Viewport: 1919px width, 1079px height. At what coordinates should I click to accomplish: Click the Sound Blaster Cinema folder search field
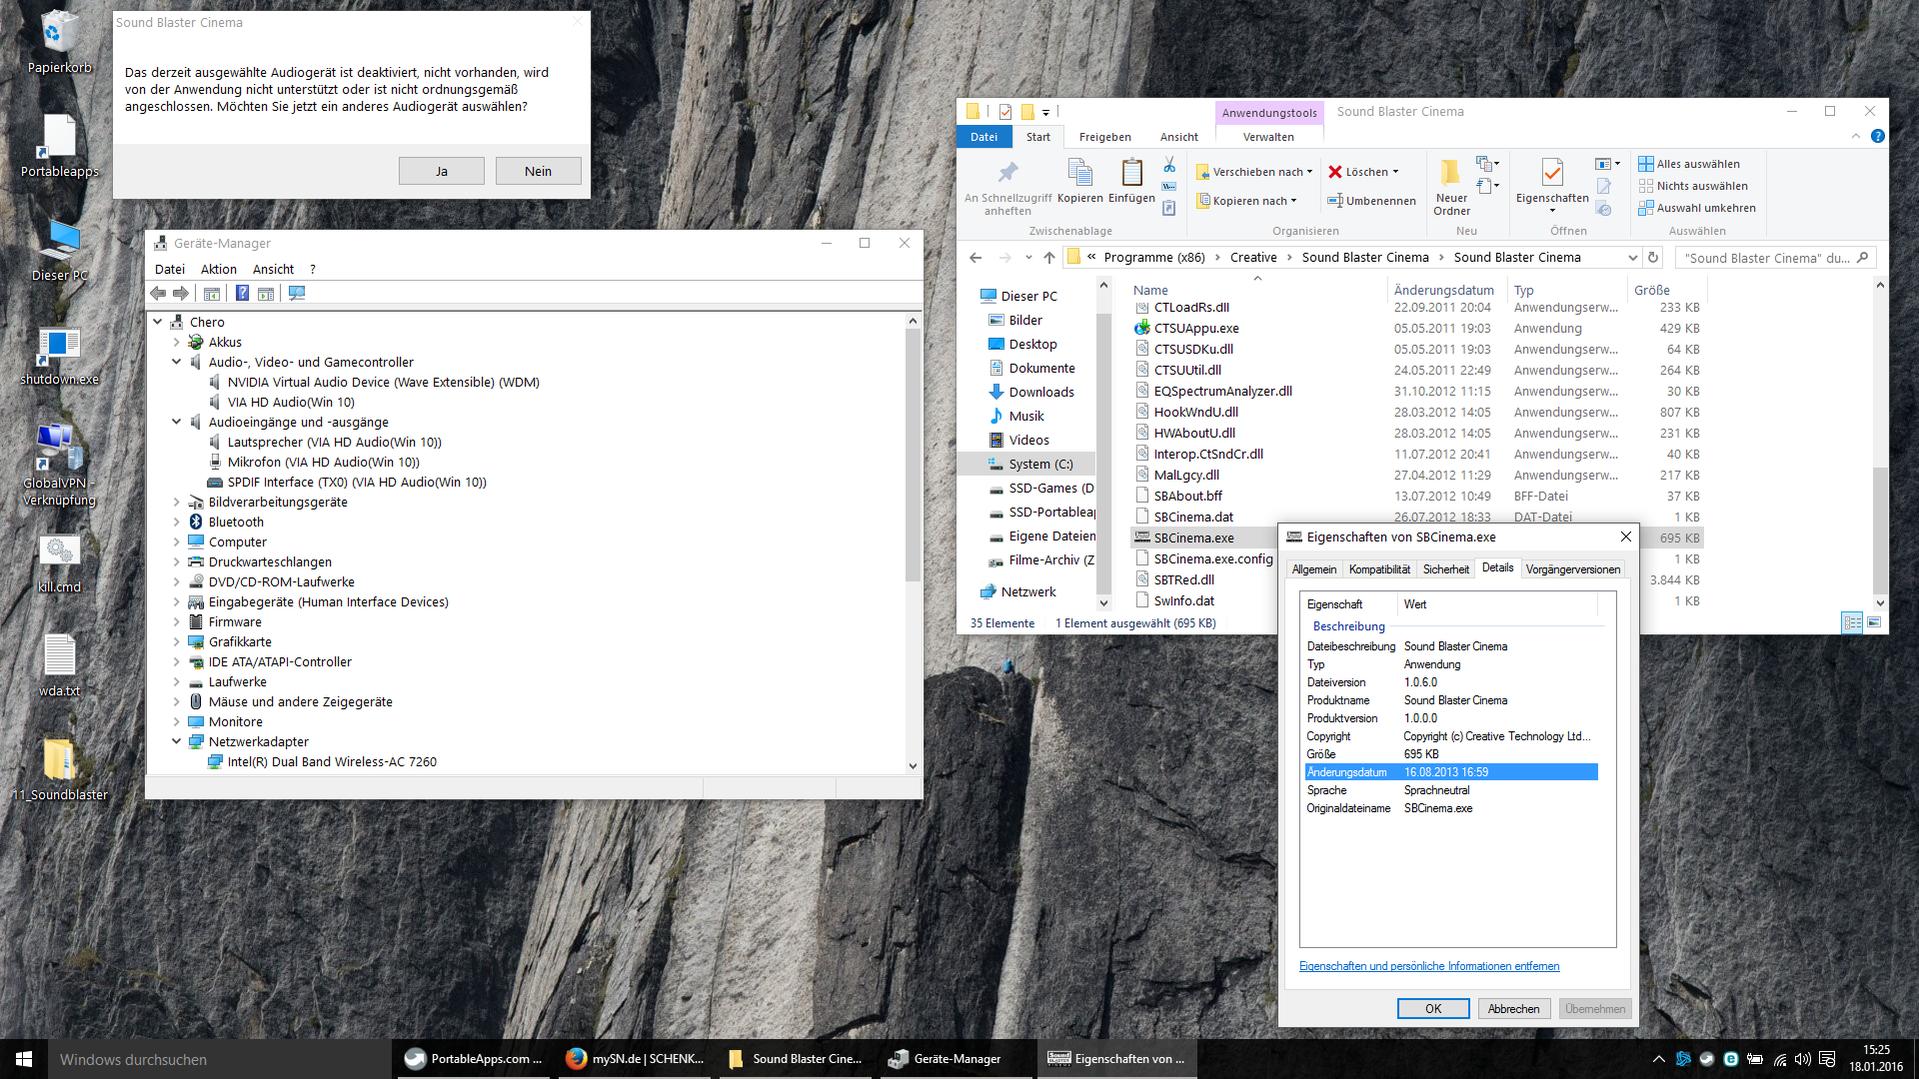[1775, 257]
